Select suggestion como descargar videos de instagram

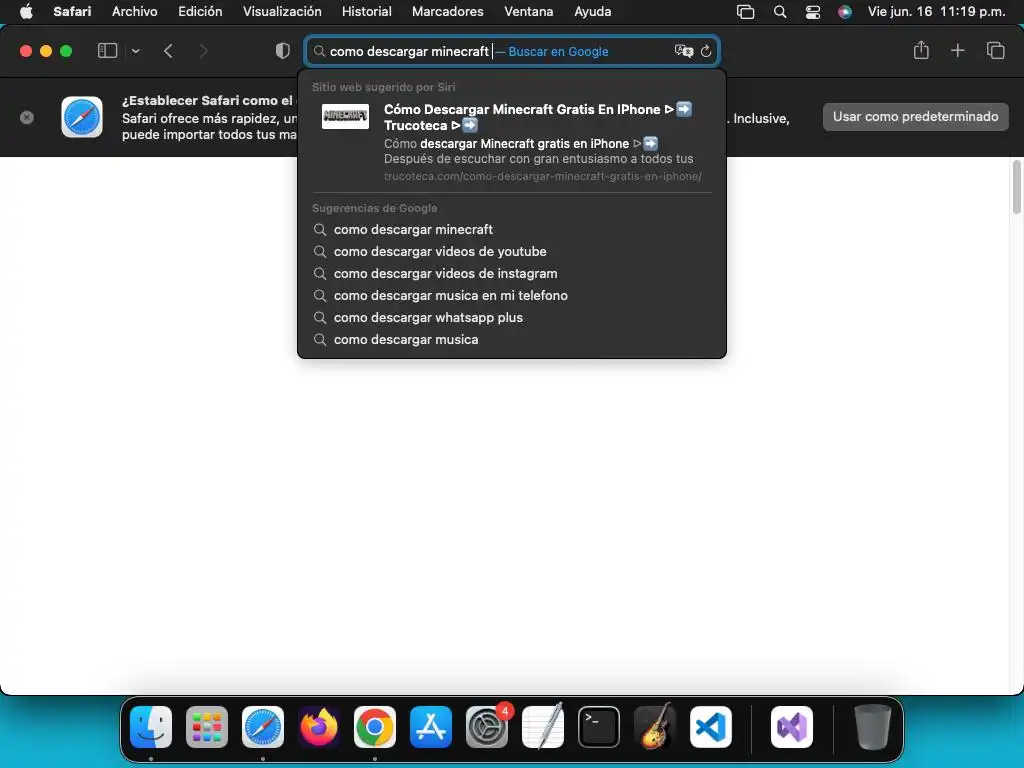click(512, 274)
